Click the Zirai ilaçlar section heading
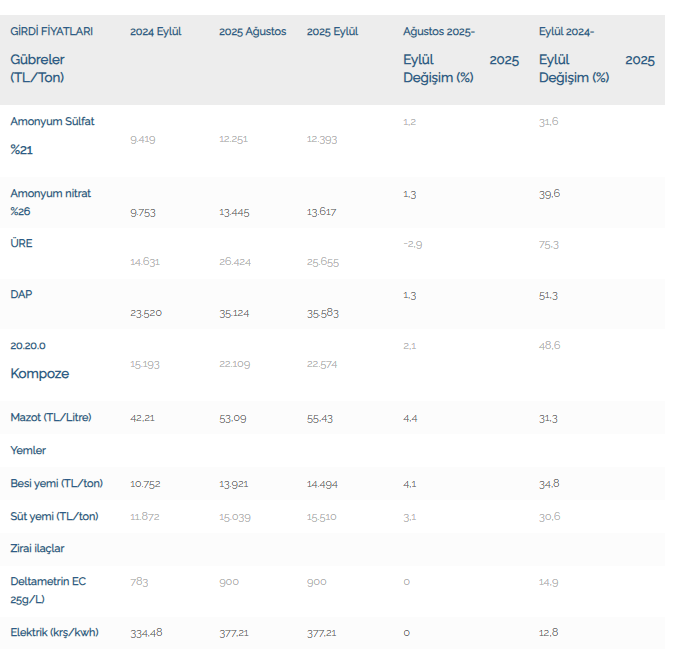 [38, 548]
